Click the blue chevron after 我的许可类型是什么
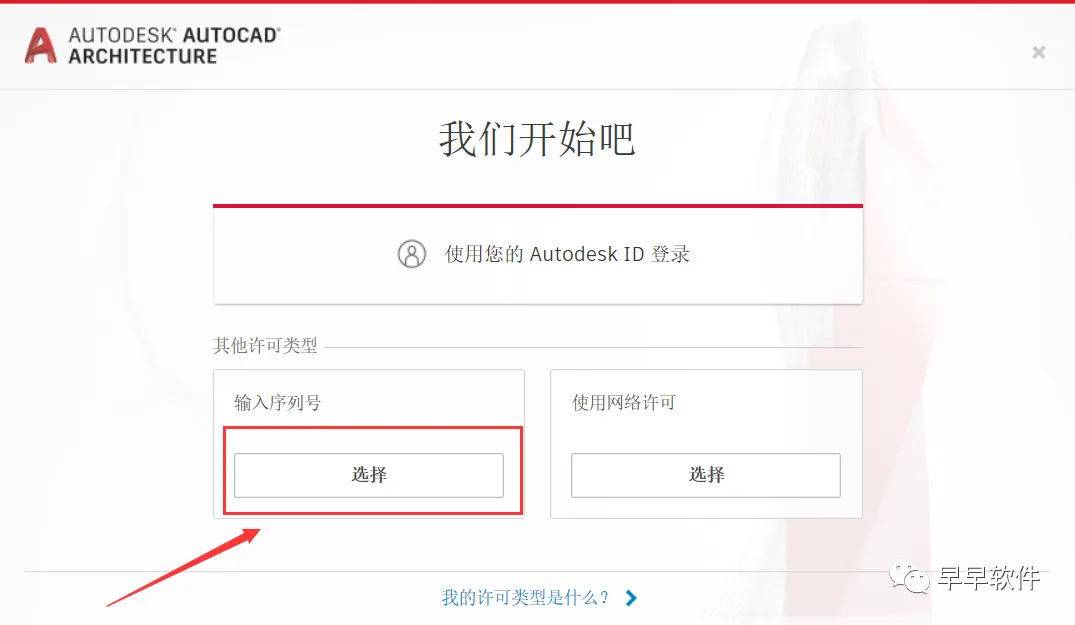The width and height of the screenshot is (1075, 625). (631, 598)
